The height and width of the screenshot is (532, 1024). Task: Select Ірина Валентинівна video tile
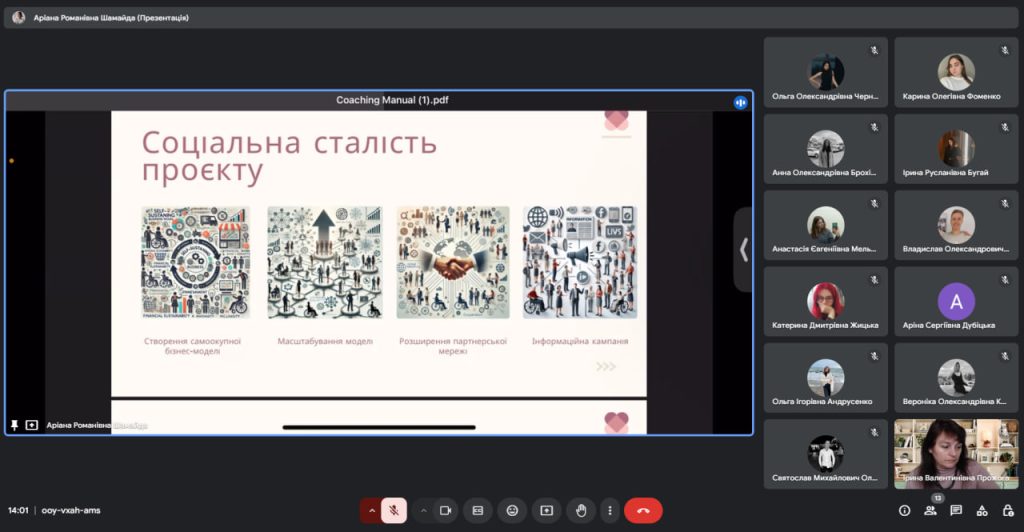tap(955, 453)
